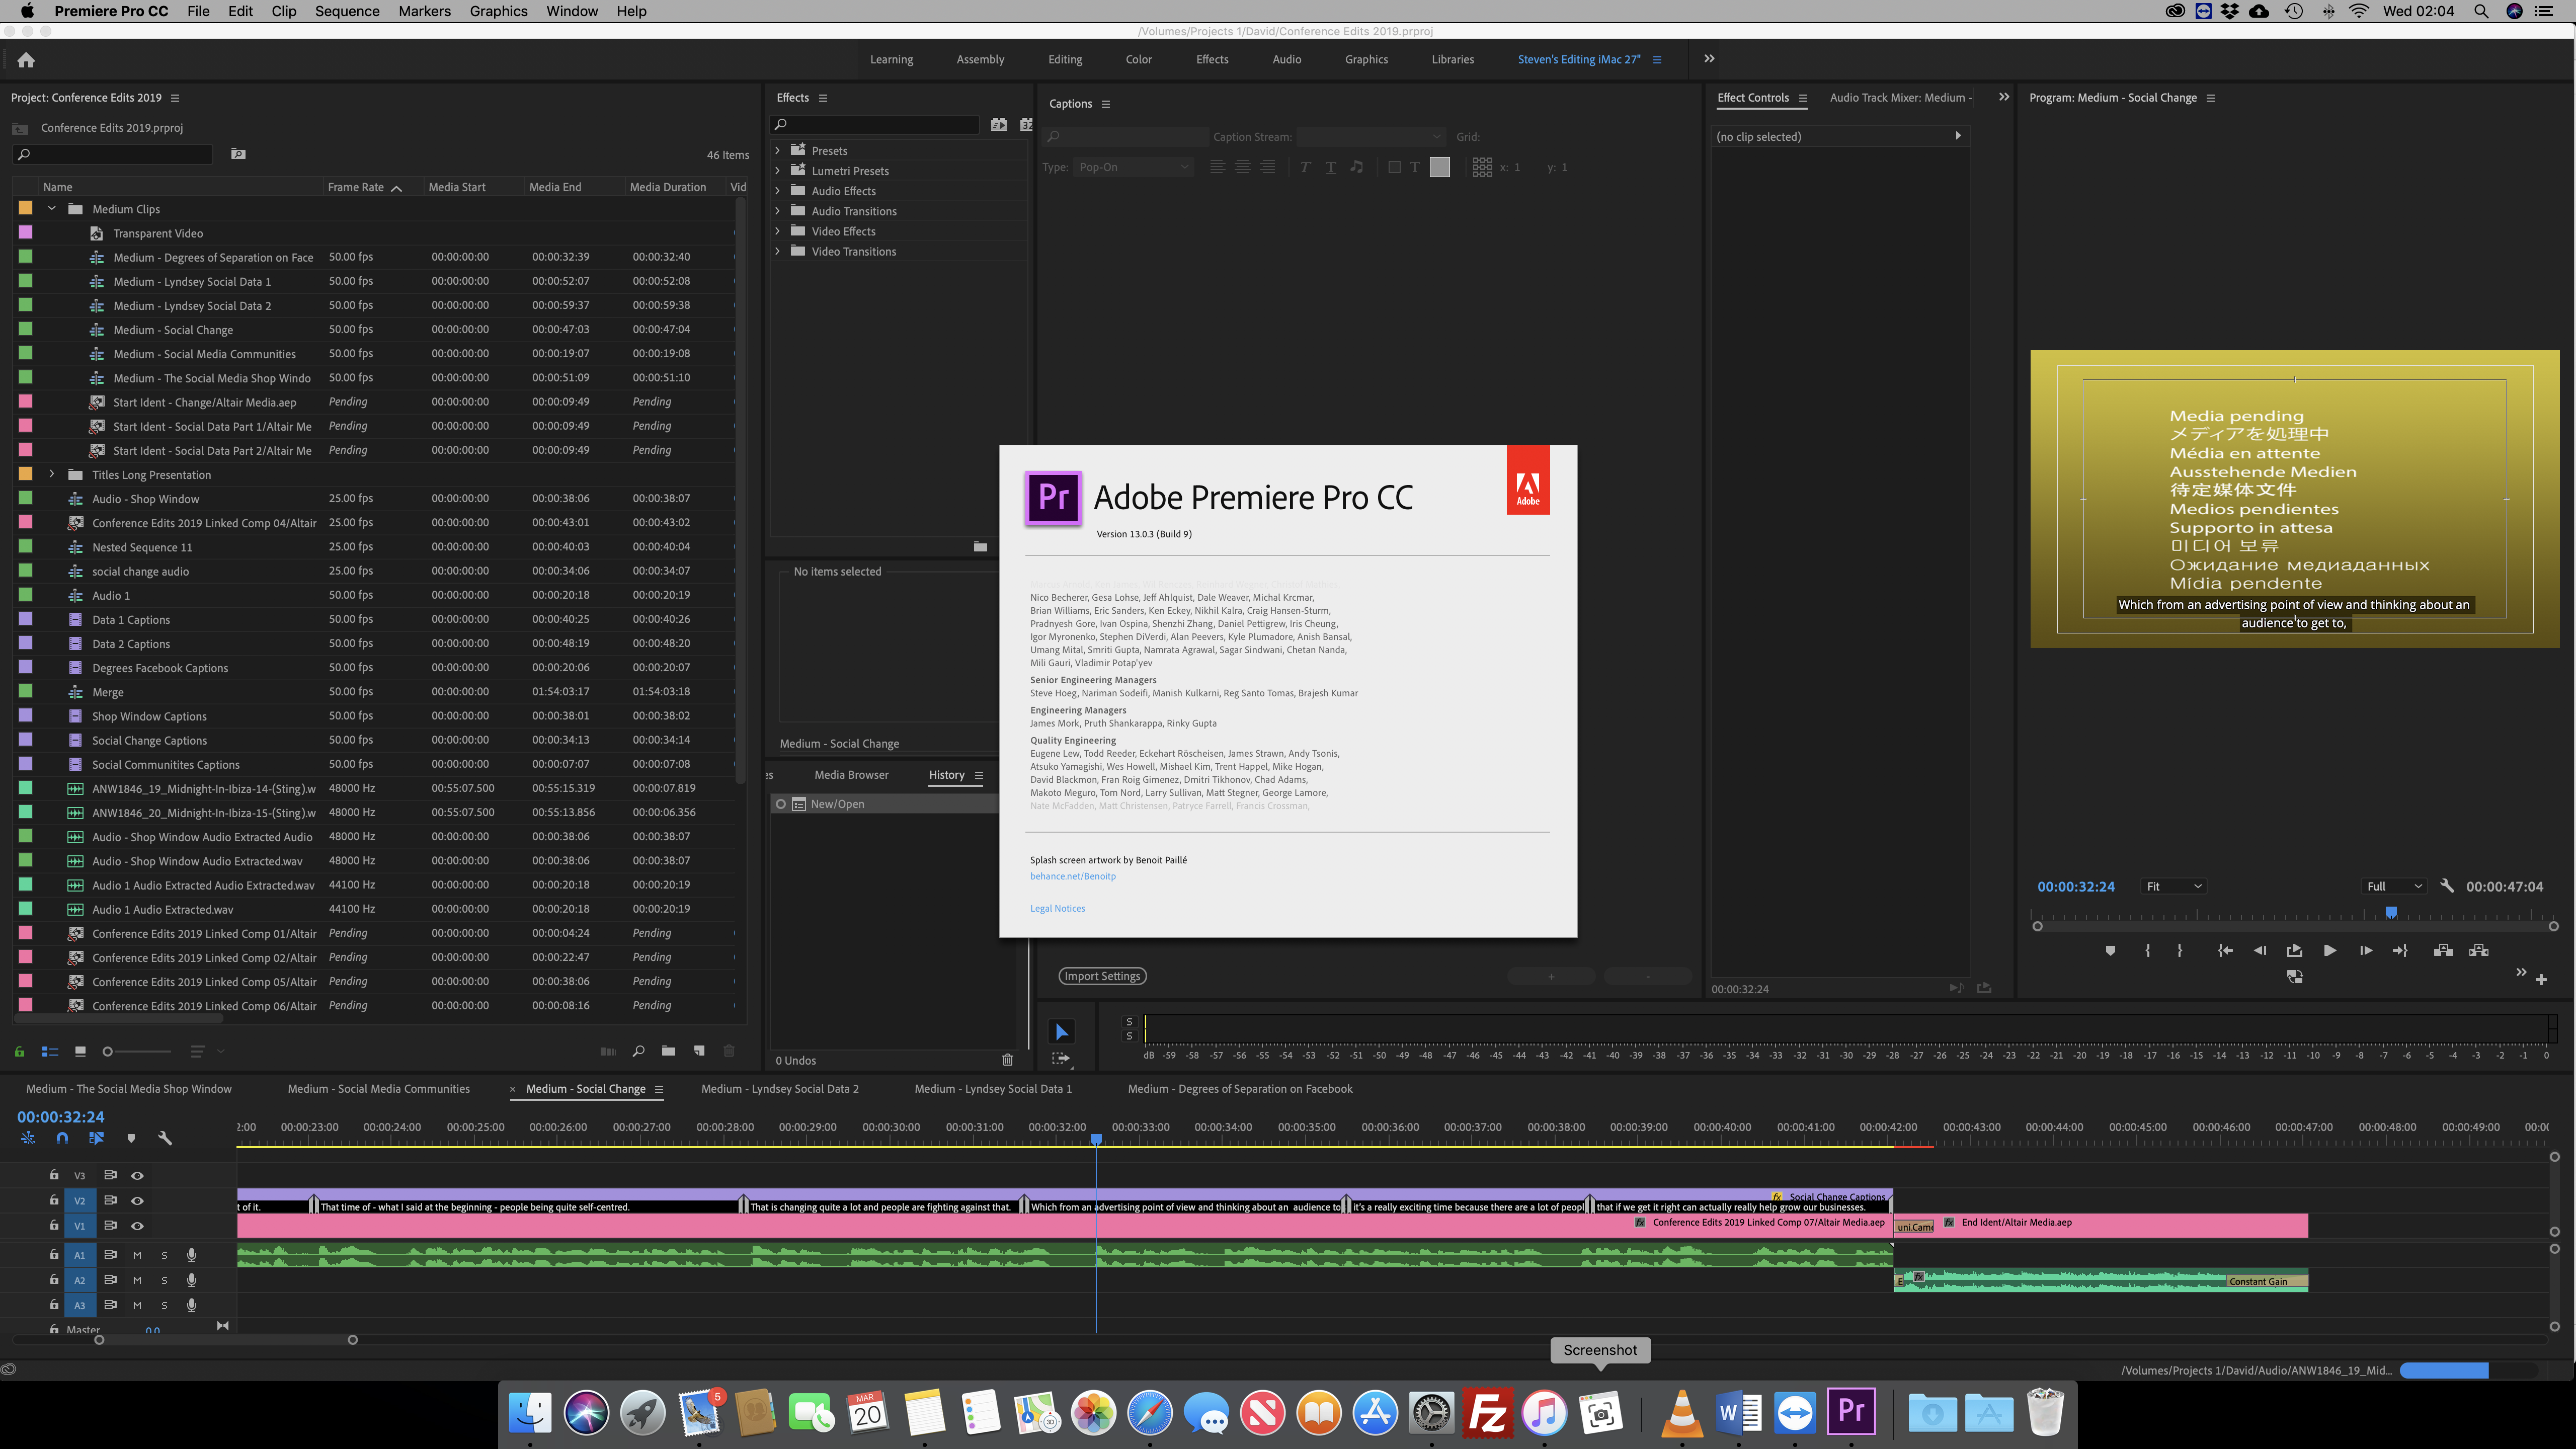Expand Audio Effects folder
The image size is (2576, 1449).
coord(778,191)
